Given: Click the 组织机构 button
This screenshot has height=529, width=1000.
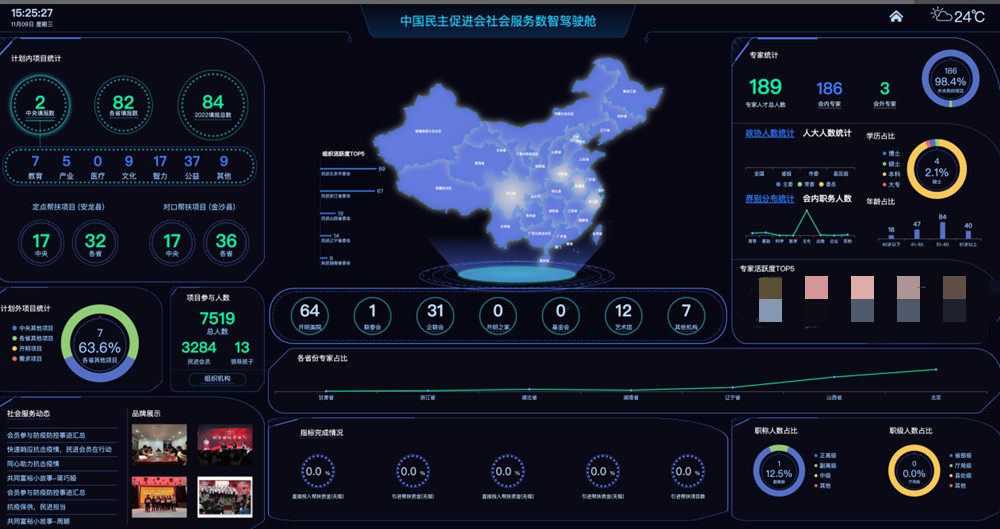Looking at the screenshot, I should click(x=216, y=379).
